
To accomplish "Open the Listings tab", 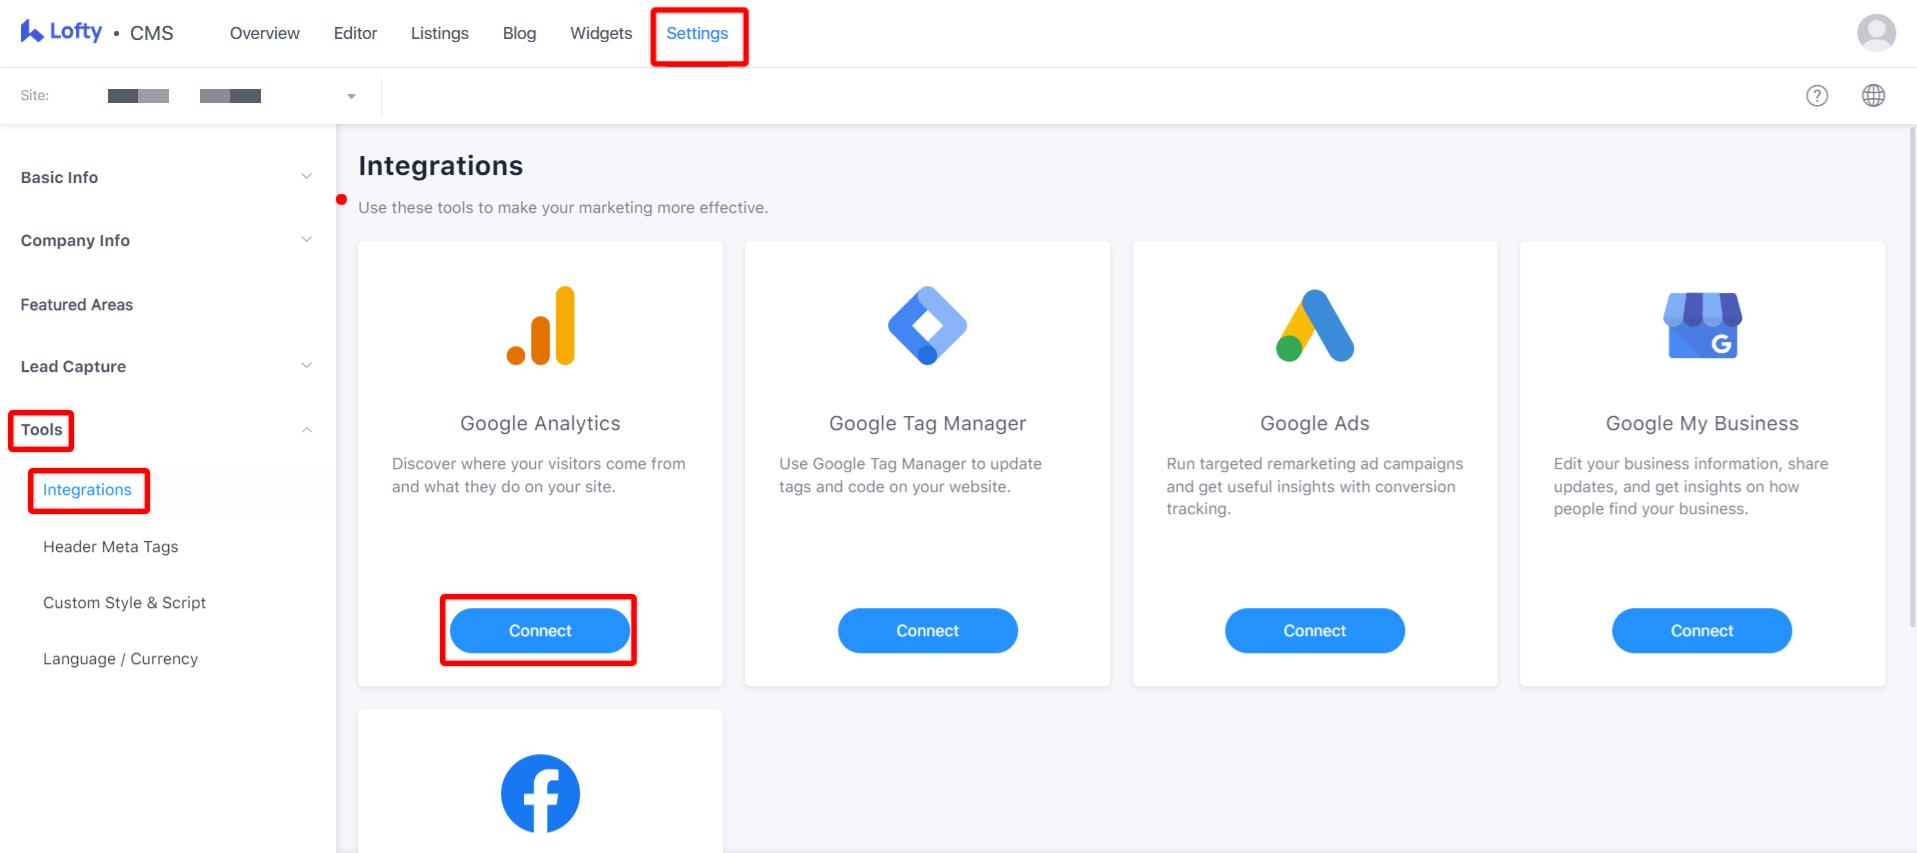I will pos(440,33).
